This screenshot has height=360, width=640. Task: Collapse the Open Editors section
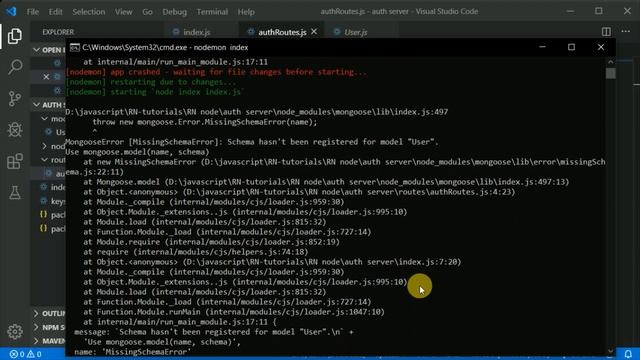click(x=49, y=50)
